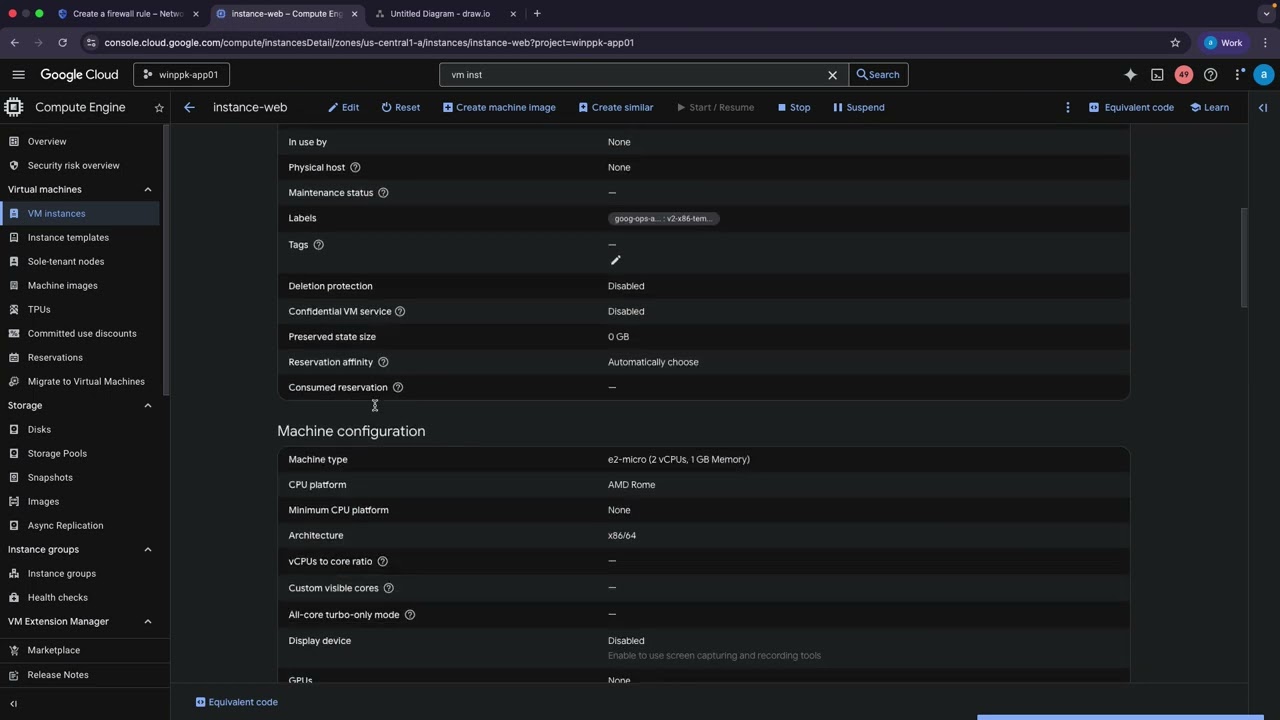Click Create similar
The height and width of the screenshot is (720, 1280).
pyautogui.click(x=615, y=108)
